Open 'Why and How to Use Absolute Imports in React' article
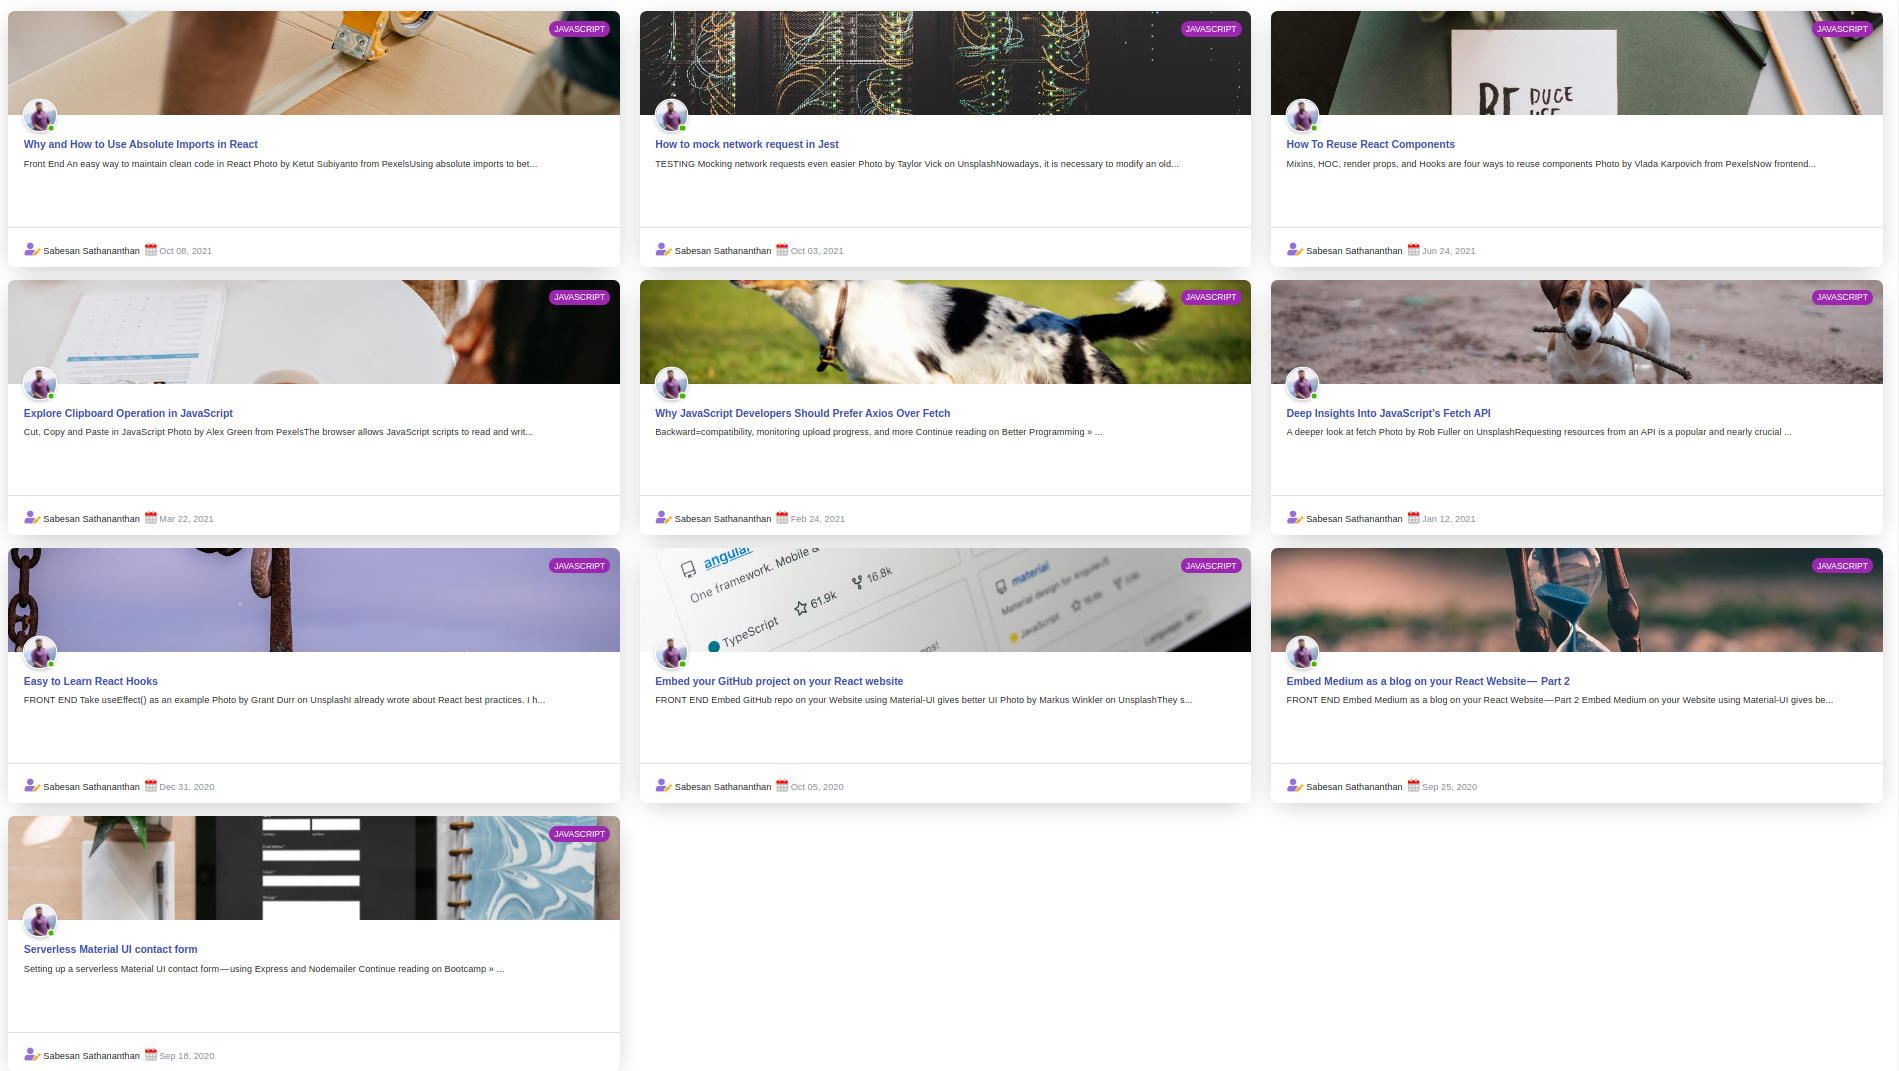Image resolution: width=1899 pixels, height=1071 pixels. (x=140, y=144)
